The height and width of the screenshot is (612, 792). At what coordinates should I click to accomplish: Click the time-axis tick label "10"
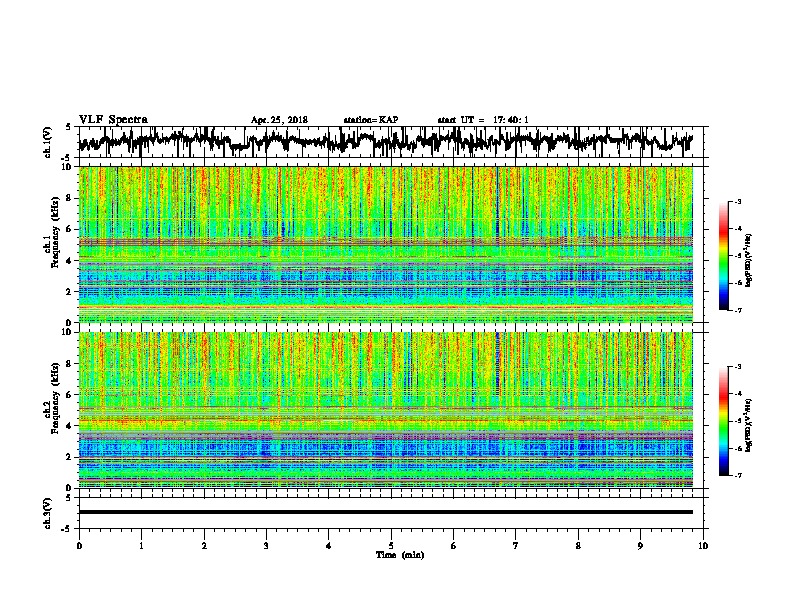coord(703,546)
